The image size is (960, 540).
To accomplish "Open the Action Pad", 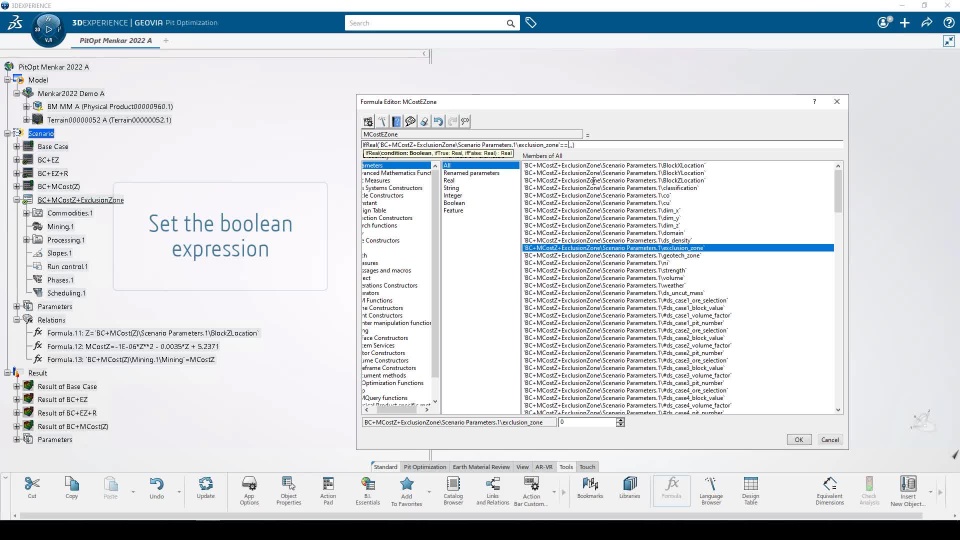I will (328, 491).
